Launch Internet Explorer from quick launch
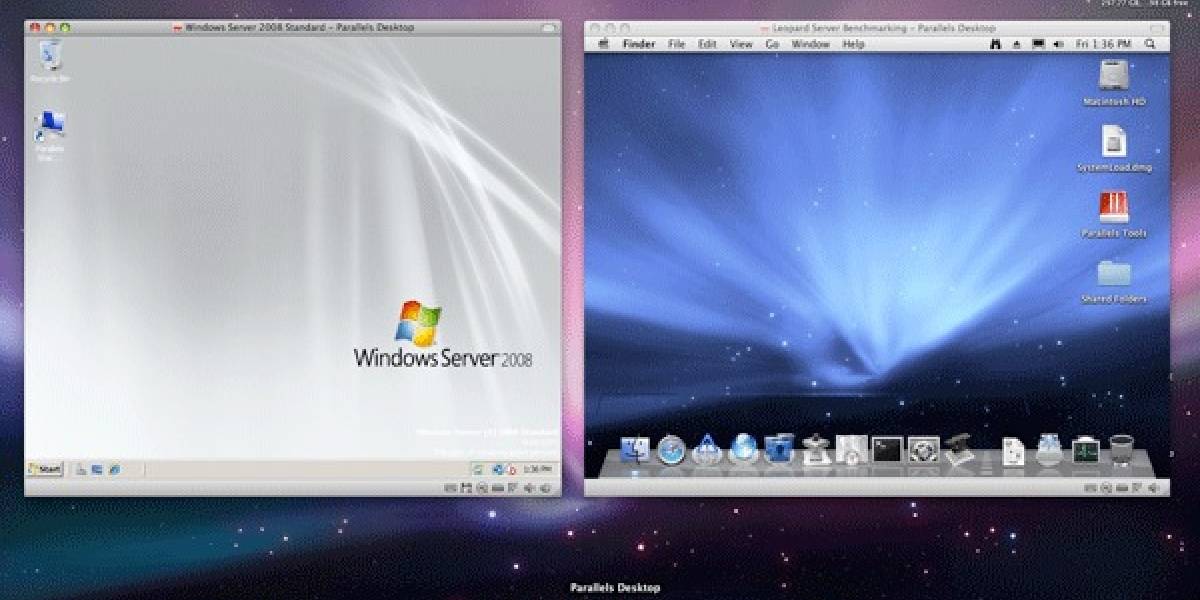Viewport: 1200px width, 600px height. pos(114,468)
